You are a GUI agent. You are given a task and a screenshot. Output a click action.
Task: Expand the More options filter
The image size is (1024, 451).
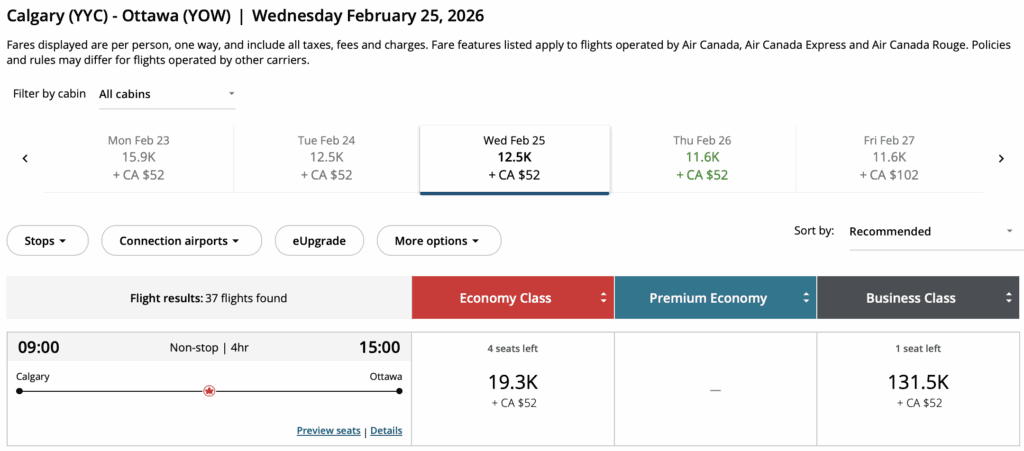tap(438, 241)
